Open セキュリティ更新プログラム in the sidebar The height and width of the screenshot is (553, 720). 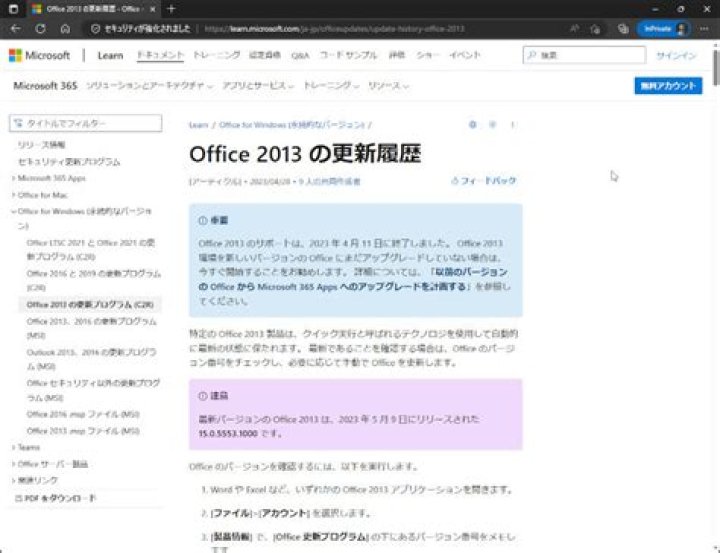point(69,162)
